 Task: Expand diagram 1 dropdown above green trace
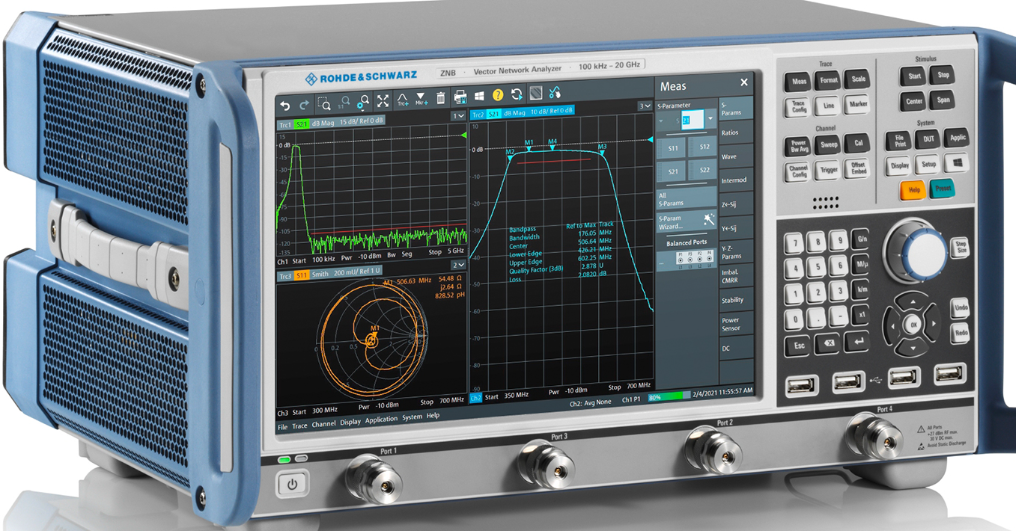pos(459,116)
